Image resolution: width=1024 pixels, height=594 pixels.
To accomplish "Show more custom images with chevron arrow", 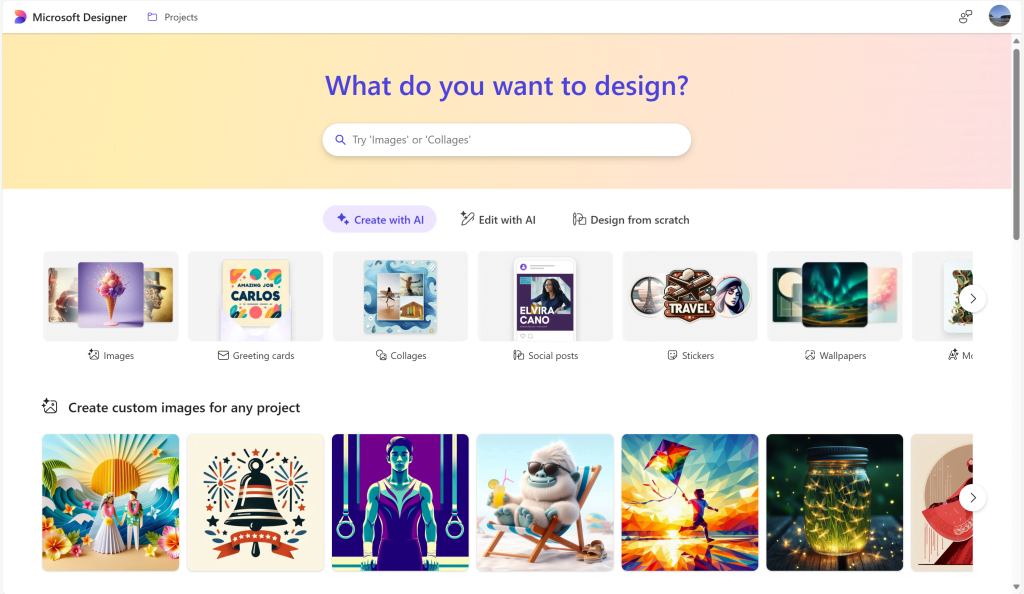I will click(x=972, y=497).
